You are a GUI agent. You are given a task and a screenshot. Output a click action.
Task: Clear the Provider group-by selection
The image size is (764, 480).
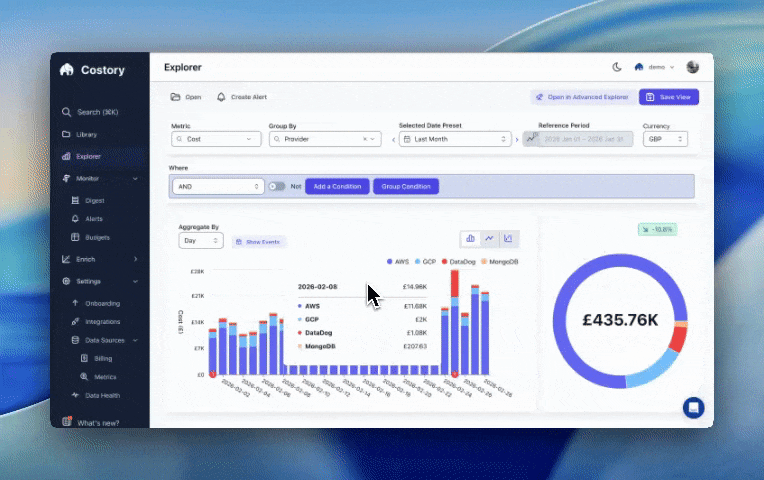pyautogui.click(x=364, y=139)
